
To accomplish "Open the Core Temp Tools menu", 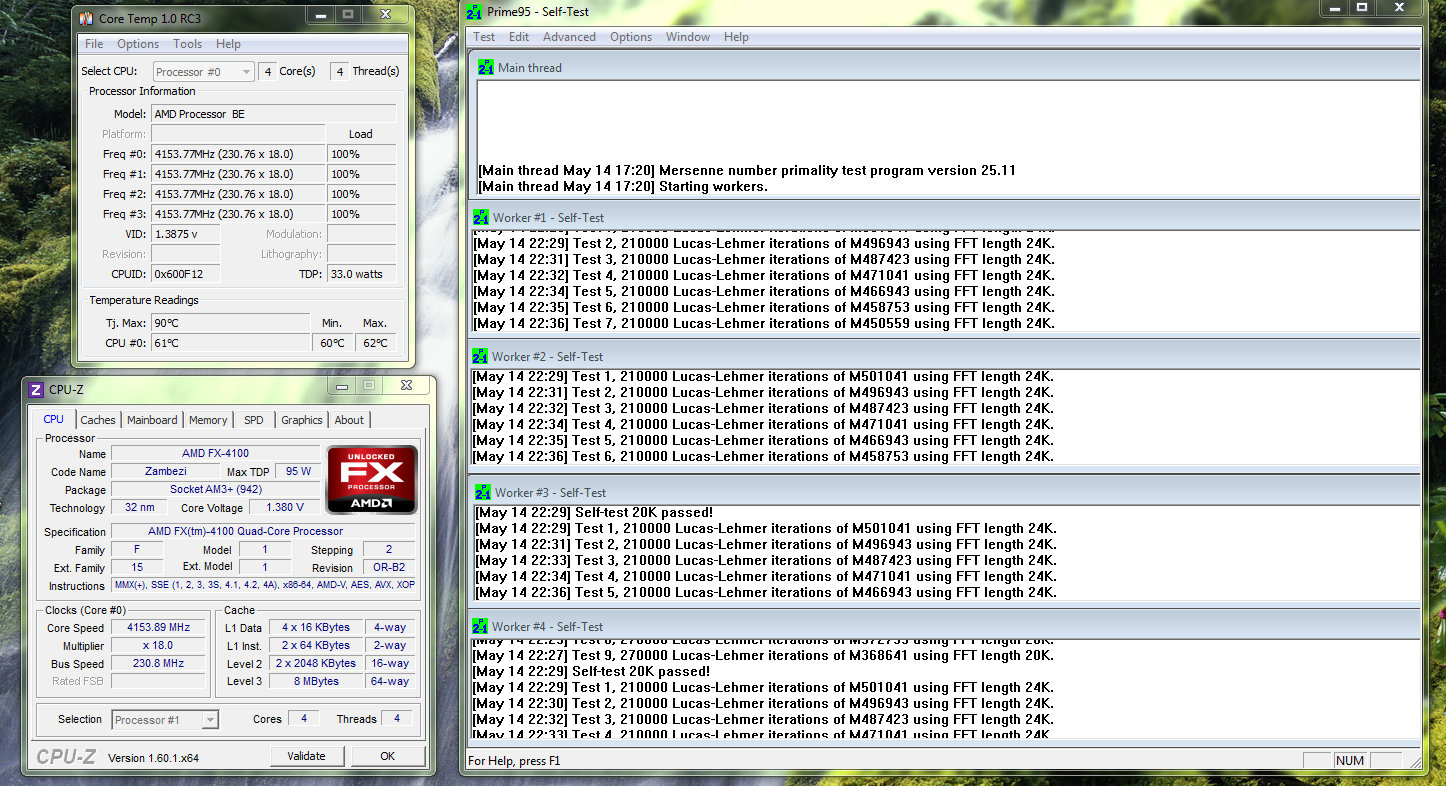I will [188, 44].
